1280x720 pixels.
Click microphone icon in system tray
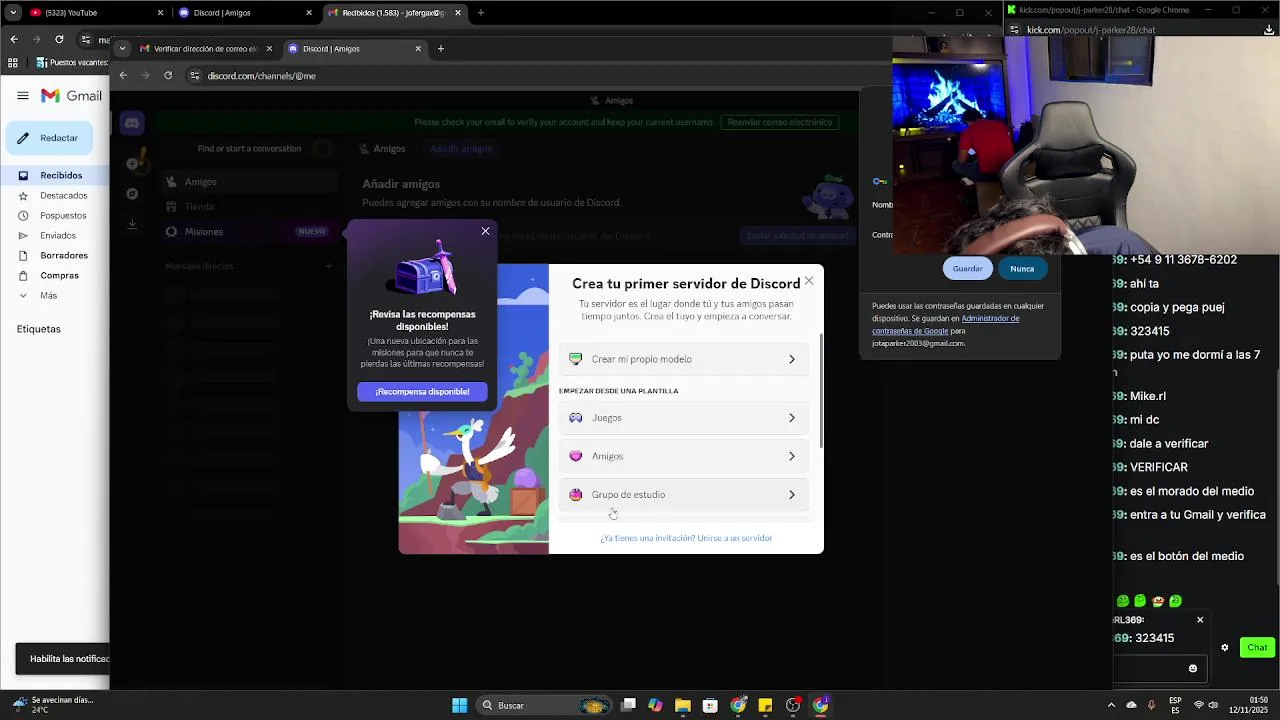click(x=1151, y=705)
